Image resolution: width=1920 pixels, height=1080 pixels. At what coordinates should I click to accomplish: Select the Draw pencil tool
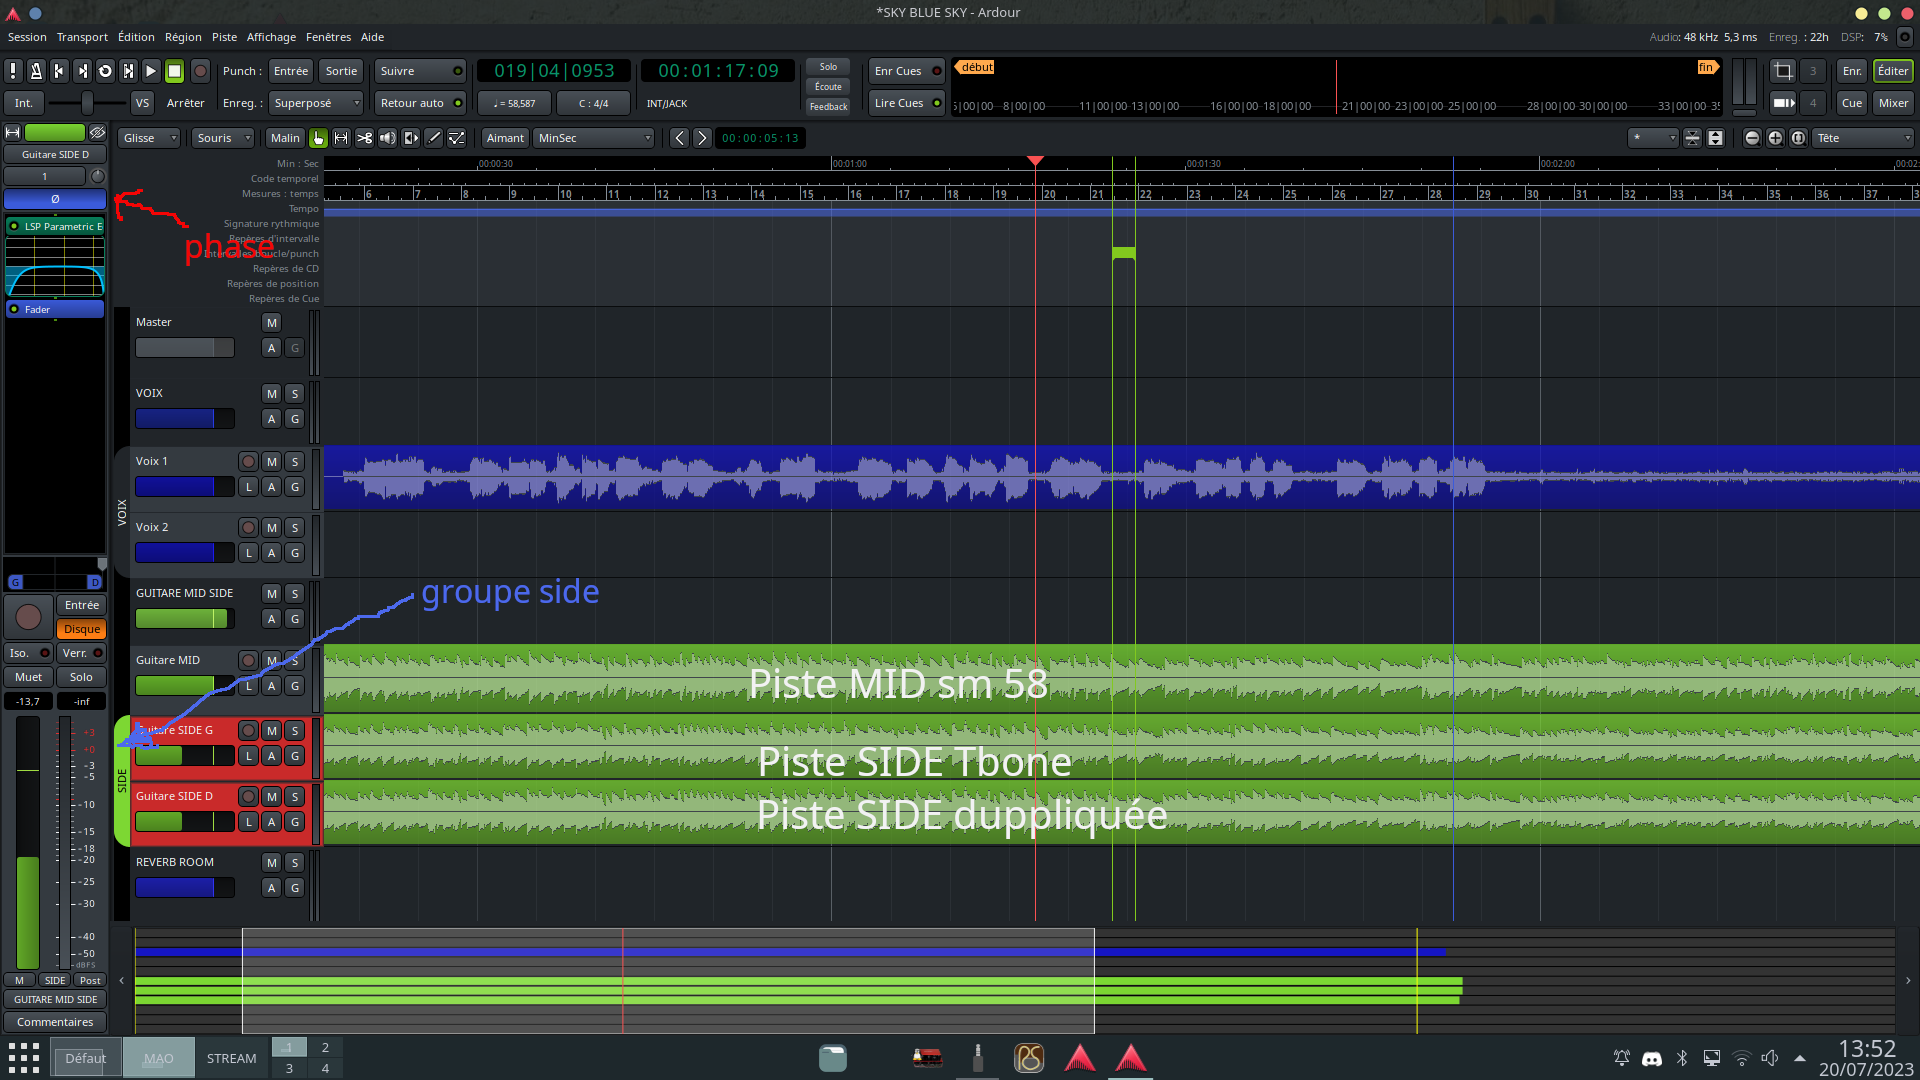434,138
